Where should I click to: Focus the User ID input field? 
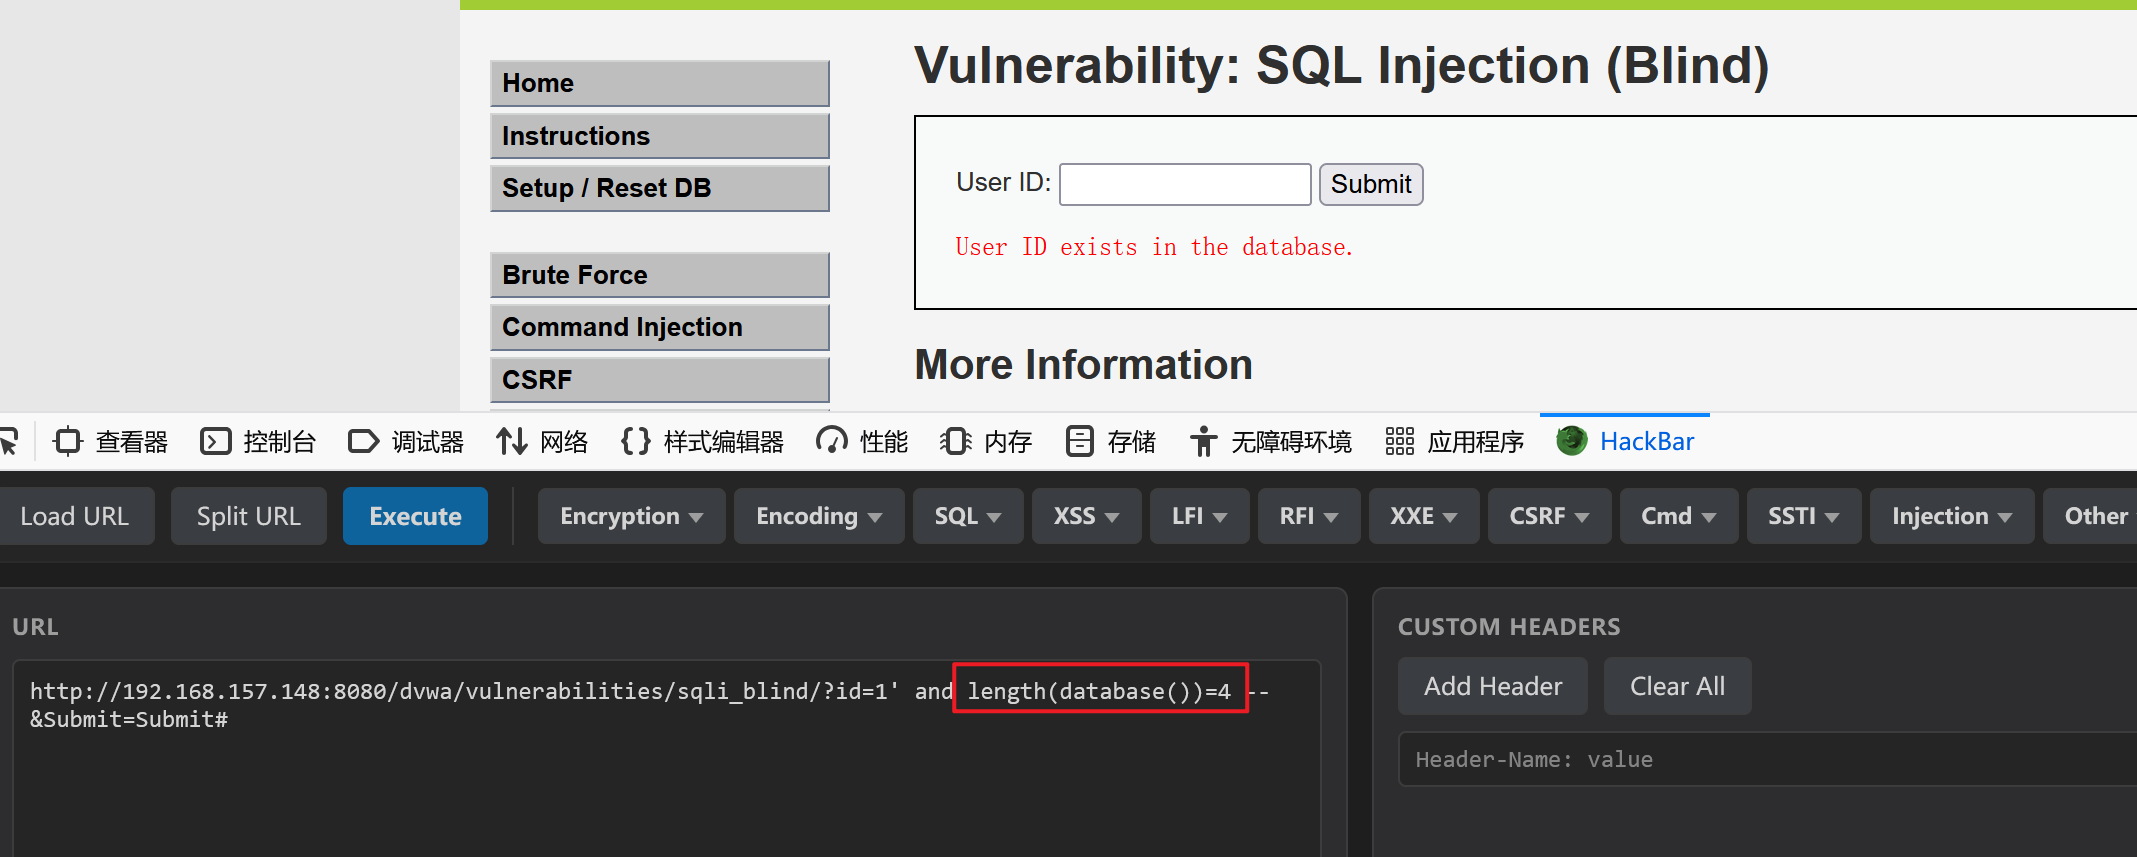point(1185,184)
